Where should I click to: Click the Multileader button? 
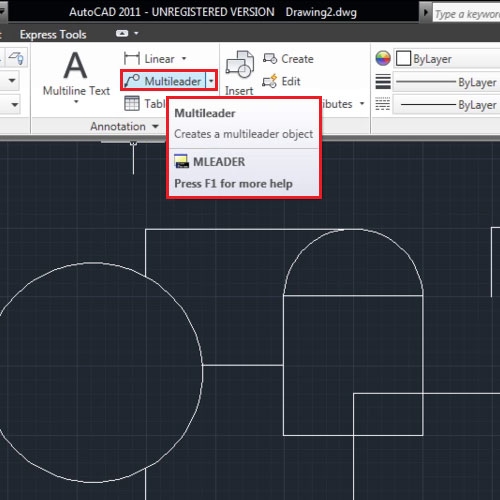click(x=163, y=81)
